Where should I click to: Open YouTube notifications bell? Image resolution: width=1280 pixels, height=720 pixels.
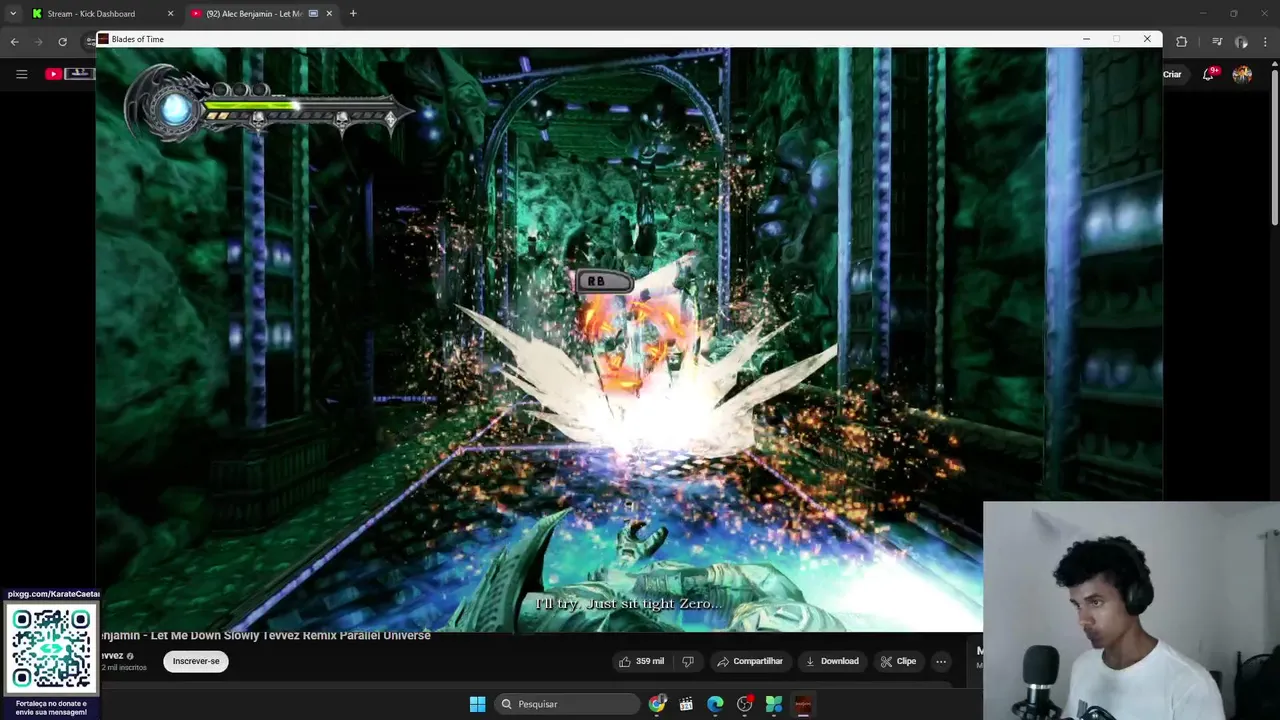[x=1209, y=74]
